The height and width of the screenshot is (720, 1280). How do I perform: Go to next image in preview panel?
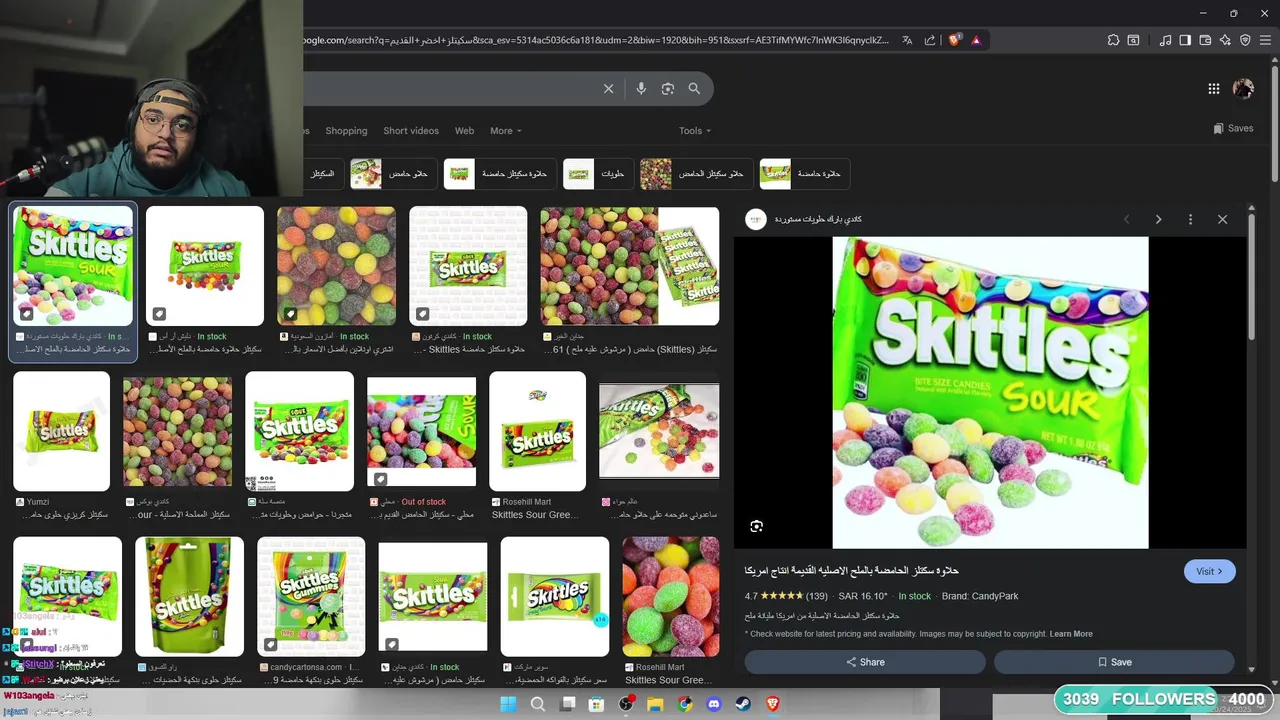coord(1158,219)
